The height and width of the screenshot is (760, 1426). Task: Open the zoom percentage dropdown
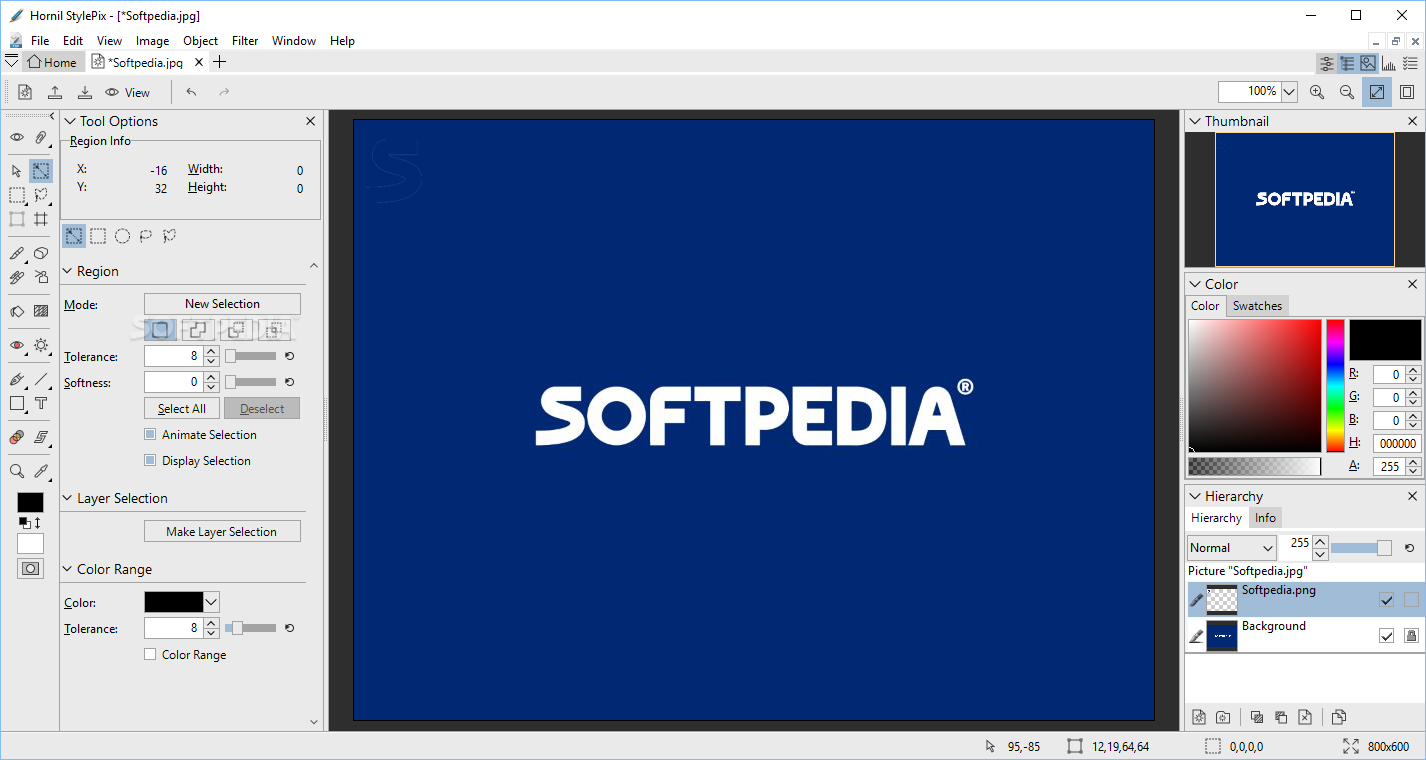click(1289, 92)
